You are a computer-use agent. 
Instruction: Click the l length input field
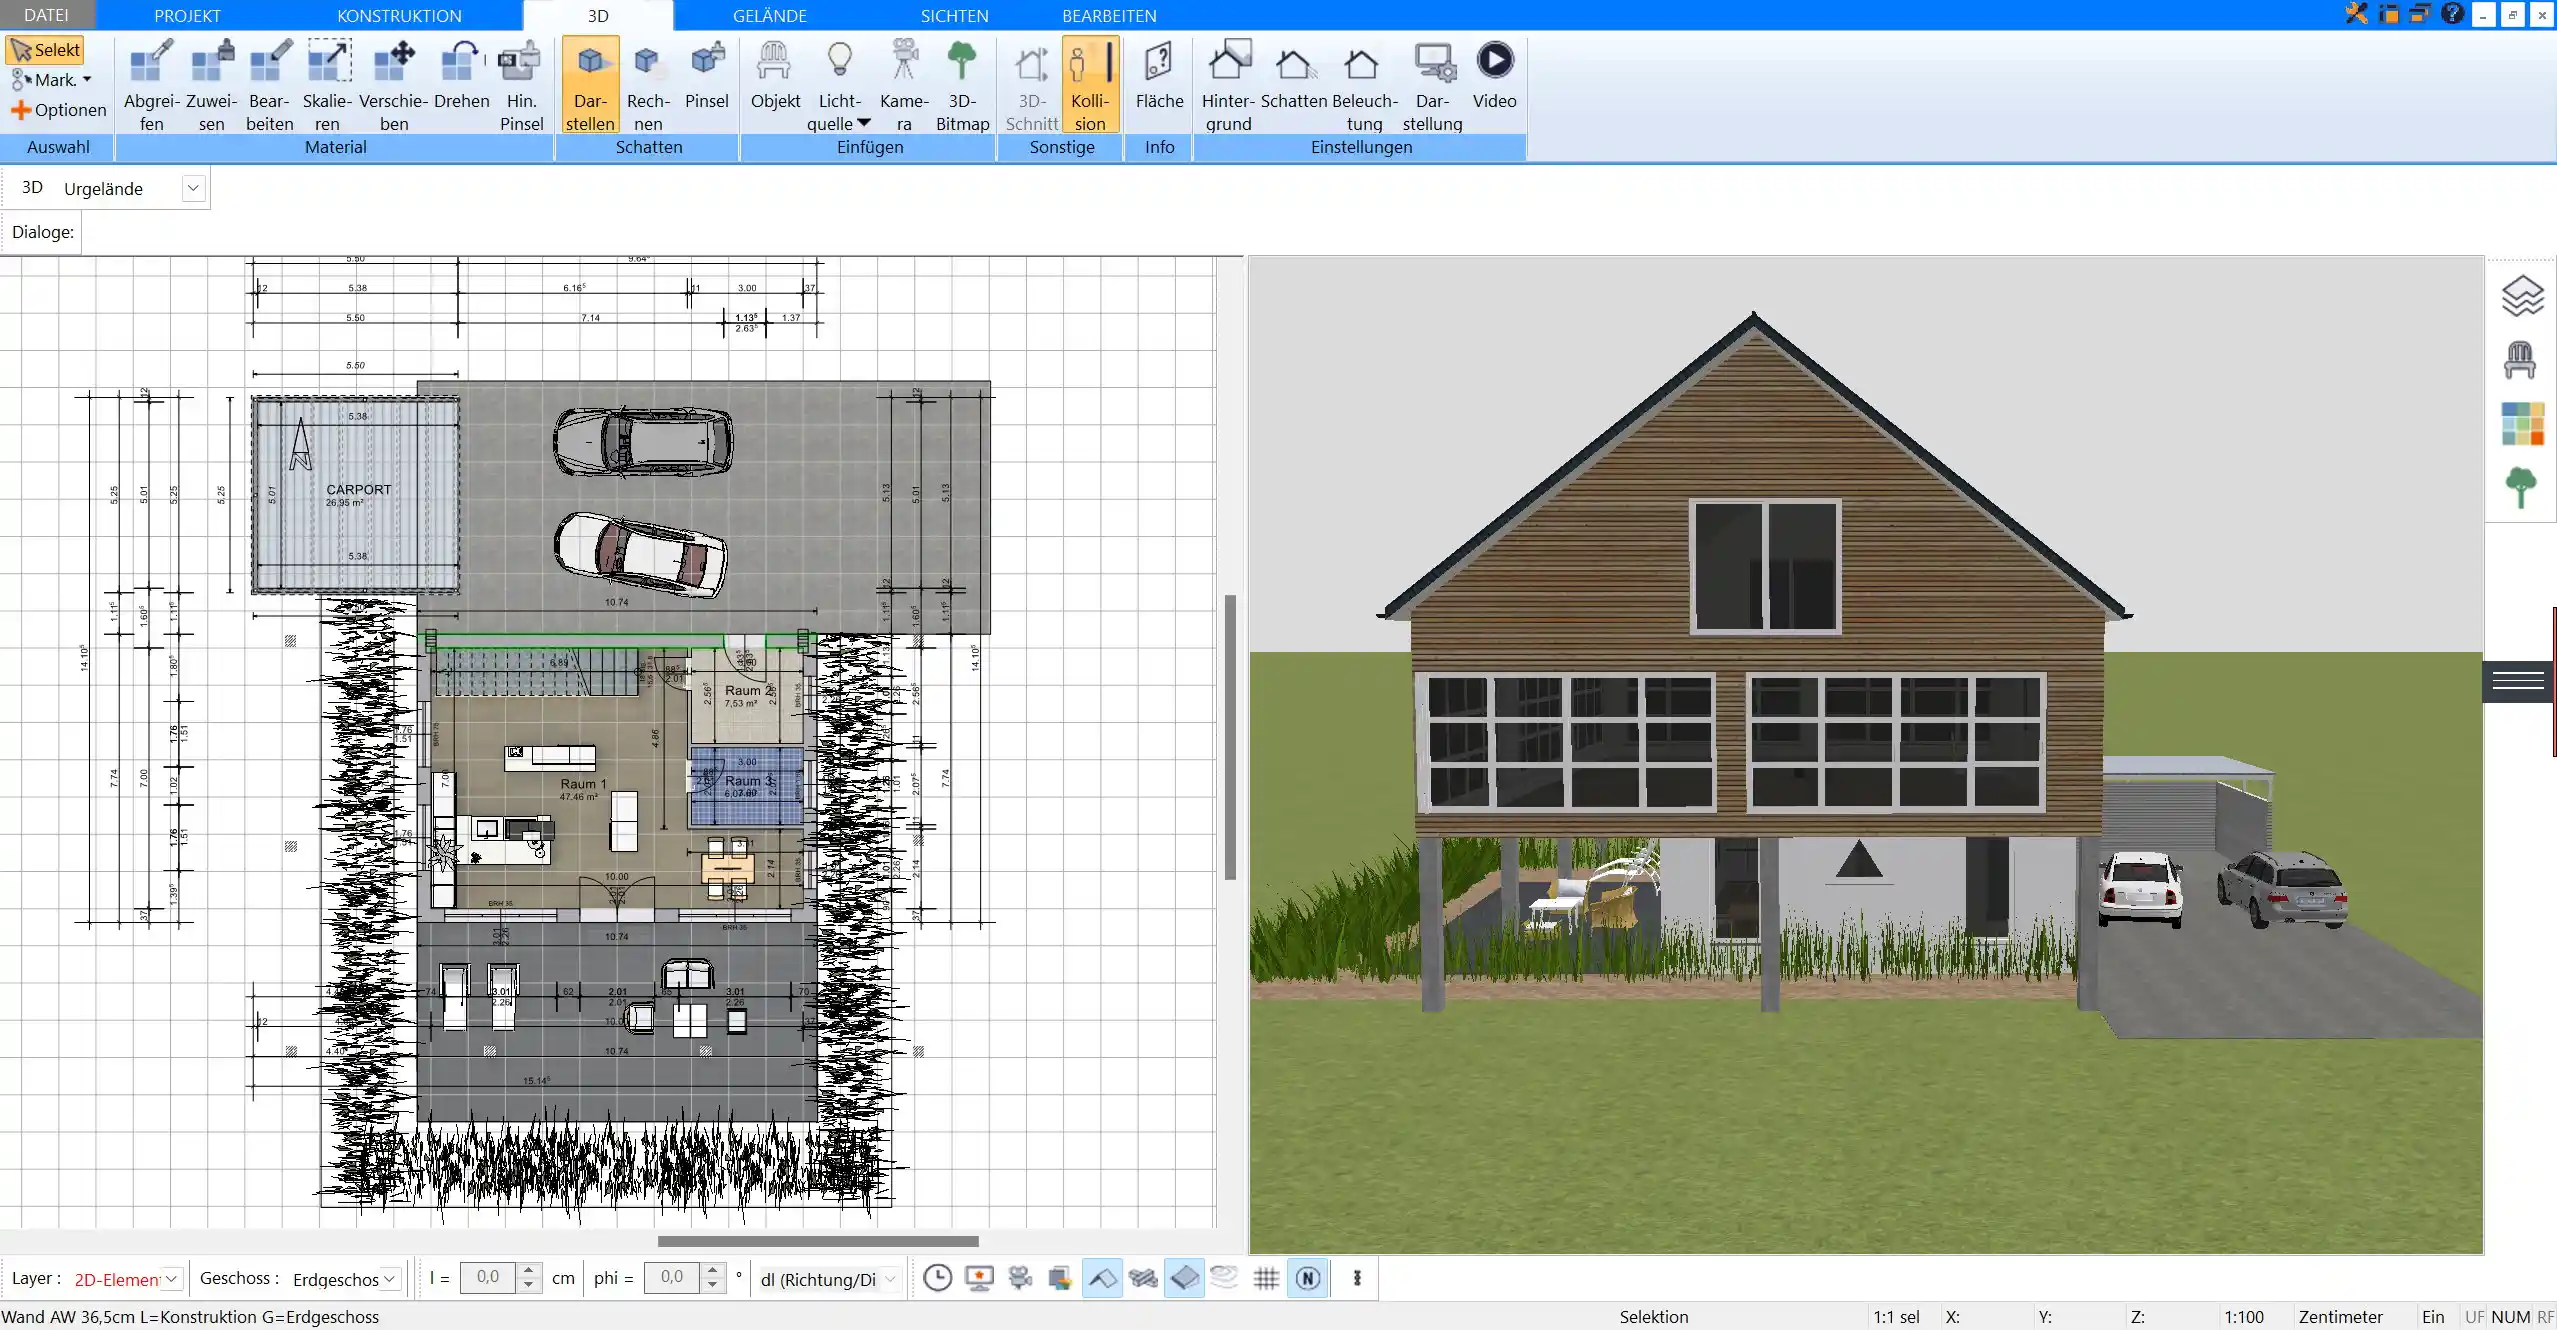pyautogui.click(x=488, y=1278)
